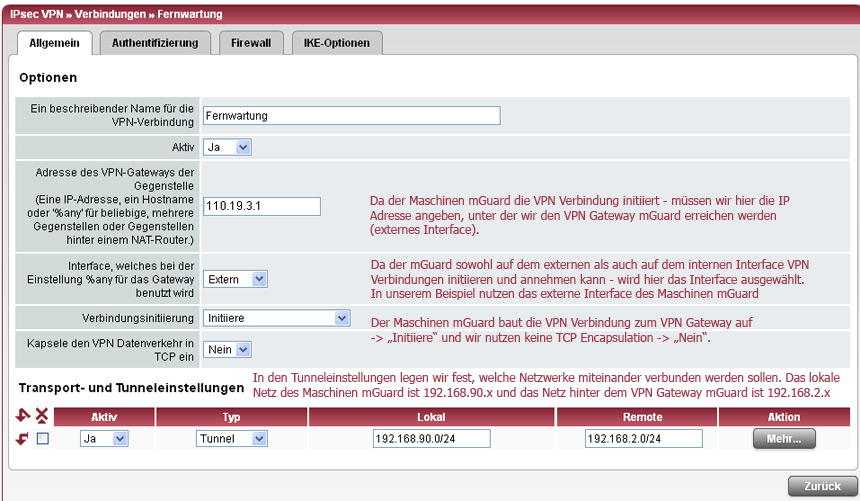Image resolution: width=860 pixels, height=501 pixels.
Task: Click the delete selected rows X icon
Action: (42, 416)
